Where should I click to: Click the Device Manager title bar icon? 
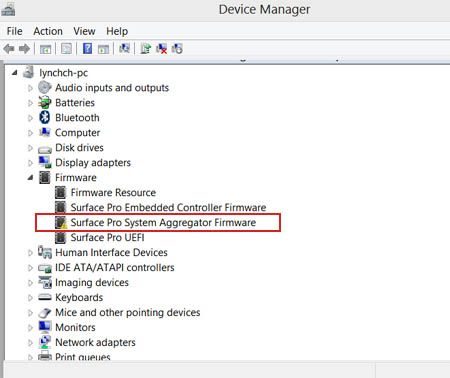[8, 9]
